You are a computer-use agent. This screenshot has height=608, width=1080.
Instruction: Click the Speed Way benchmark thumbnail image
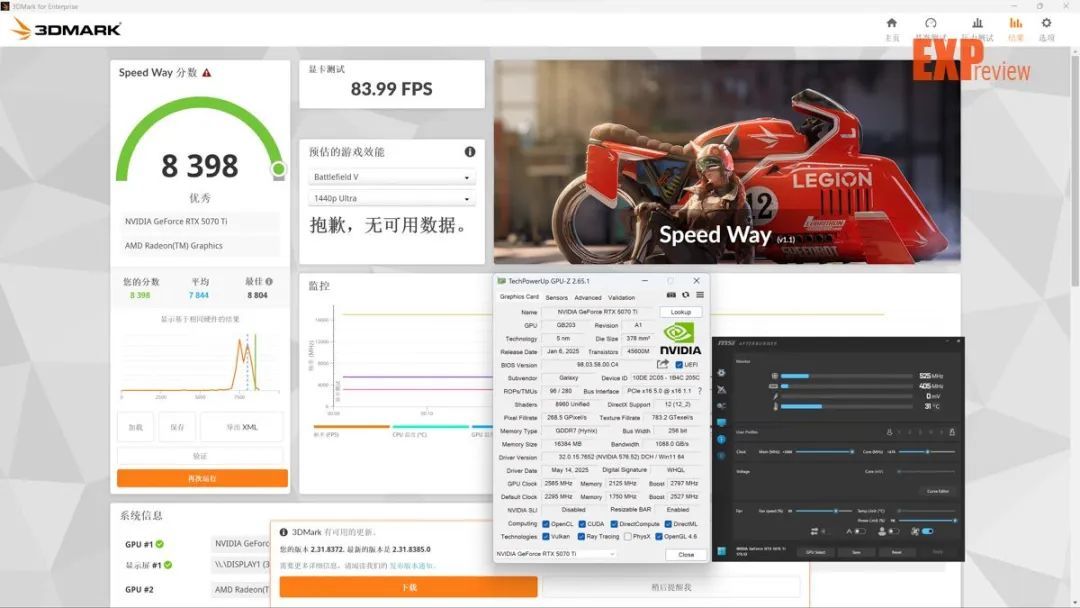pyautogui.click(x=727, y=162)
